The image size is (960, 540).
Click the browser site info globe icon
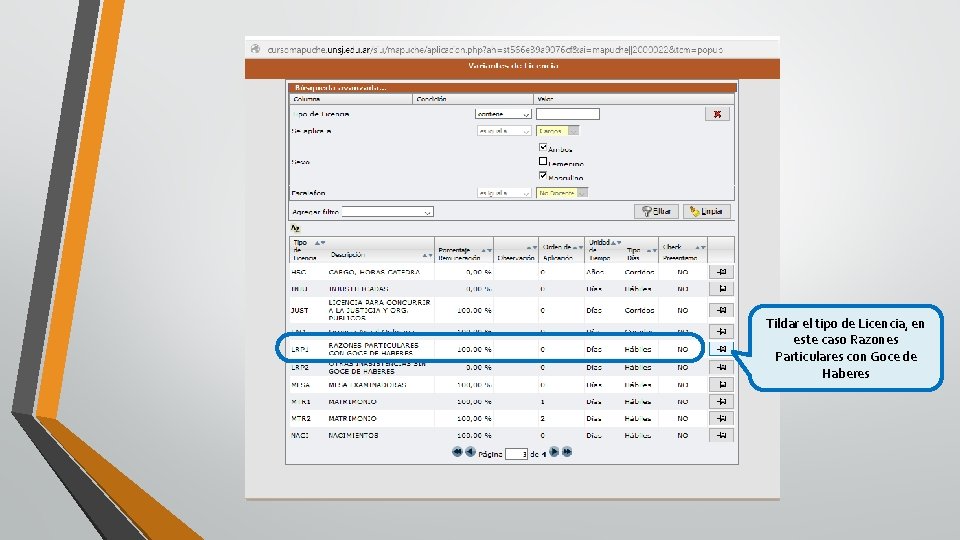pyautogui.click(x=255, y=49)
